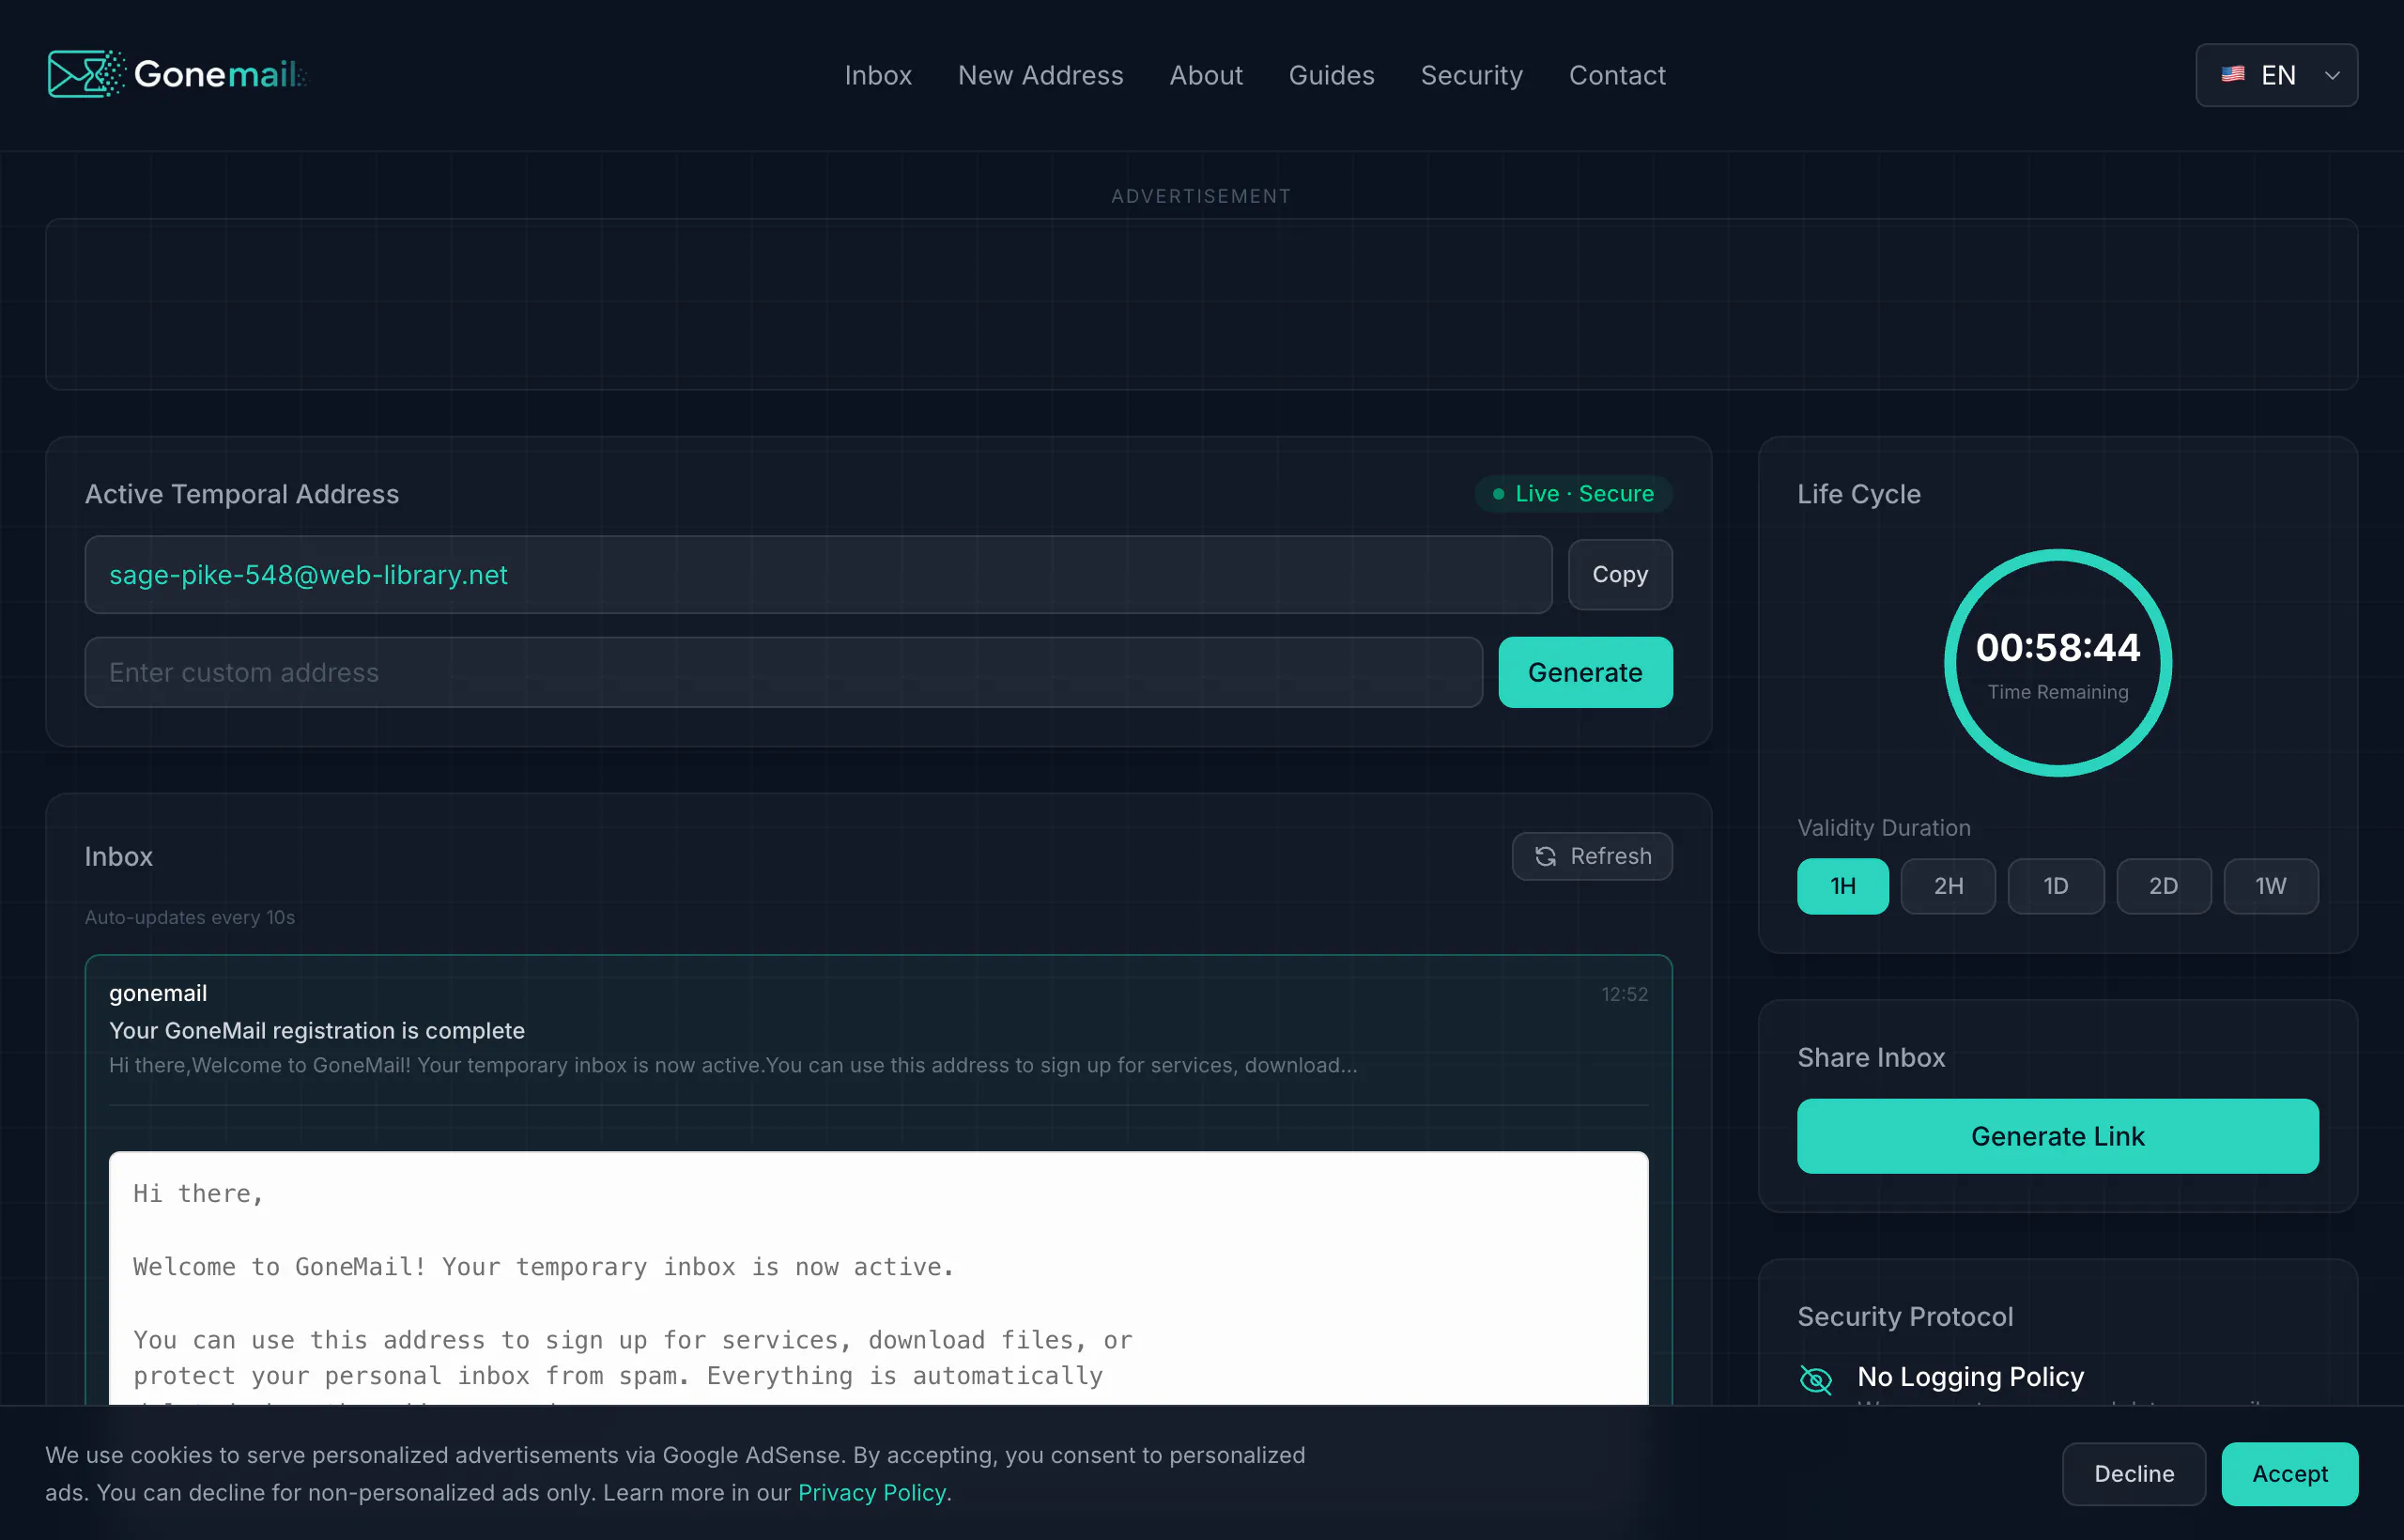Click the 'Share Inbox' heading
This screenshot has width=2404, height=1540.
[1871, 1058]
